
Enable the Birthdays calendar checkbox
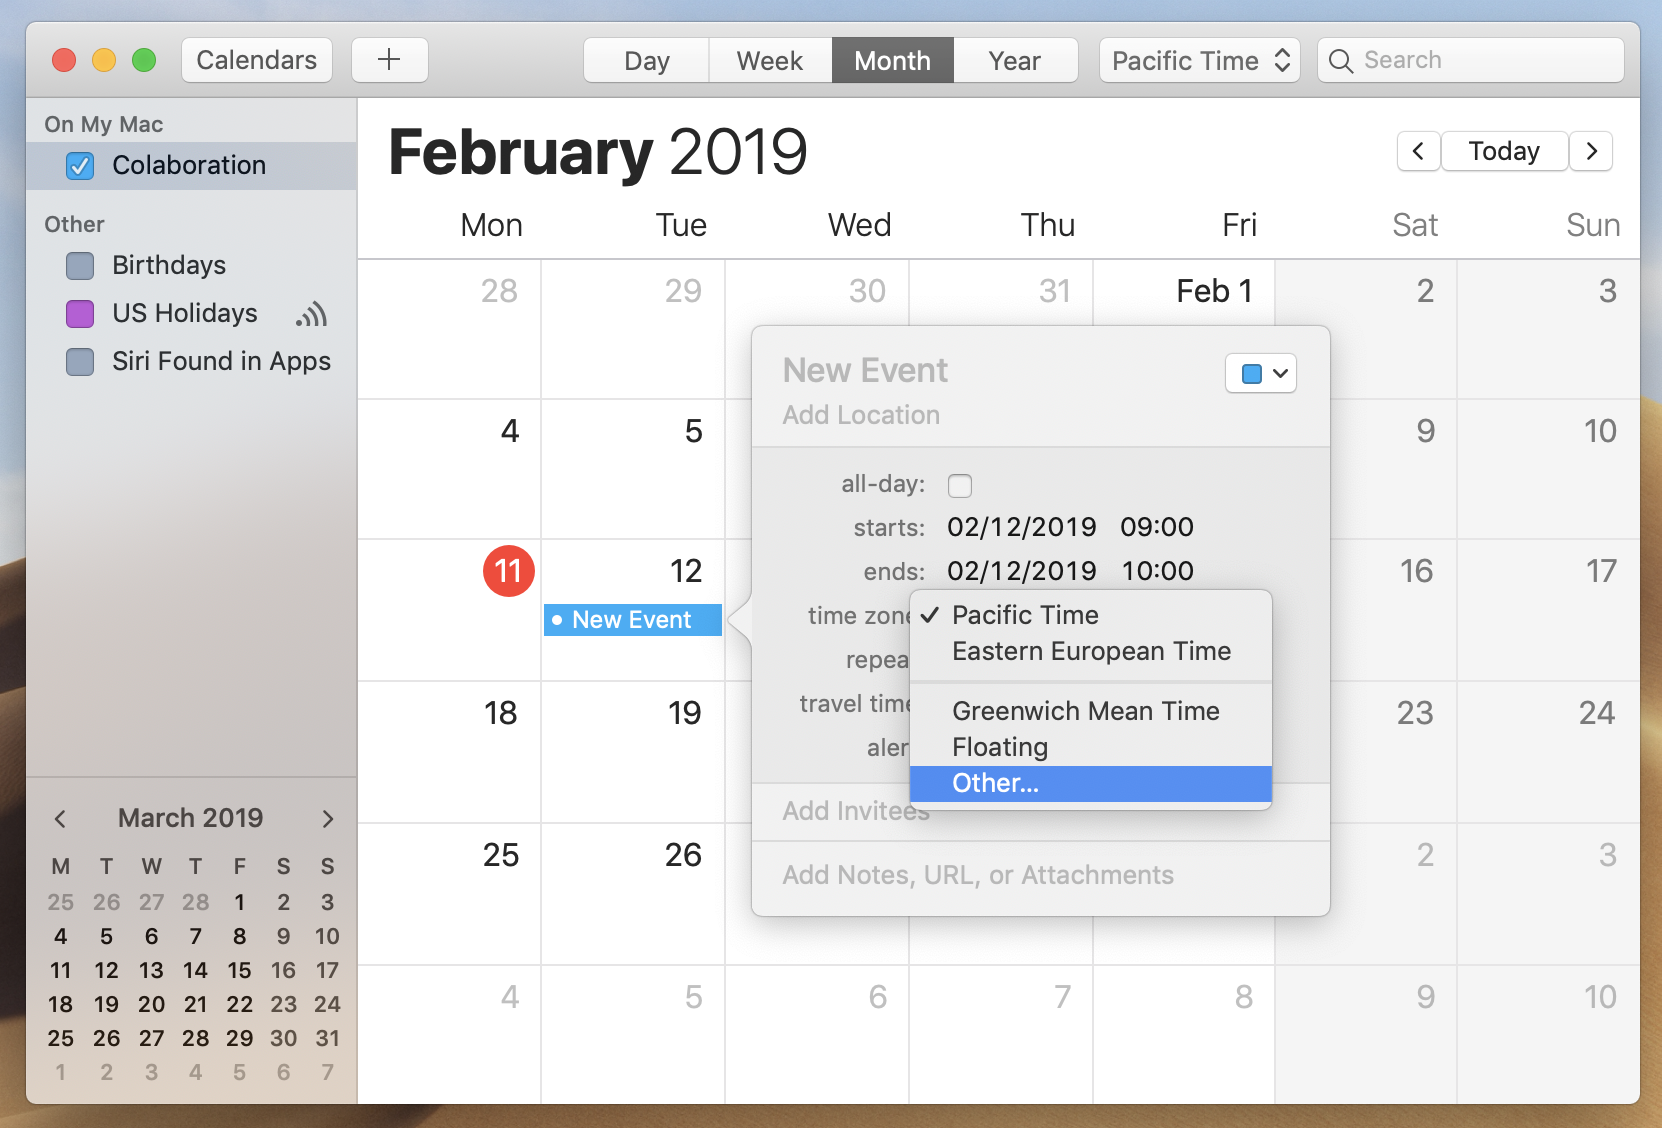(x=80, y=266)
